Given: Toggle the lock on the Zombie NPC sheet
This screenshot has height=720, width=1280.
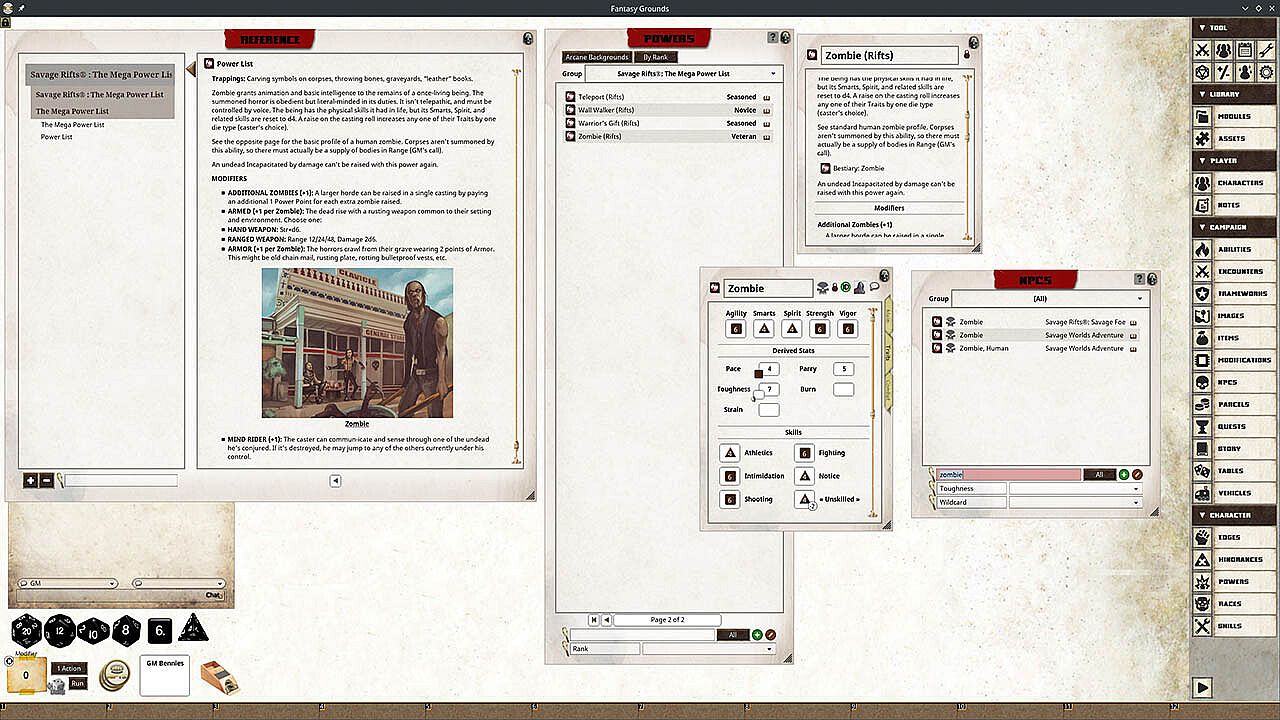Looking at the screenshot, I should [x=835, y=288].
